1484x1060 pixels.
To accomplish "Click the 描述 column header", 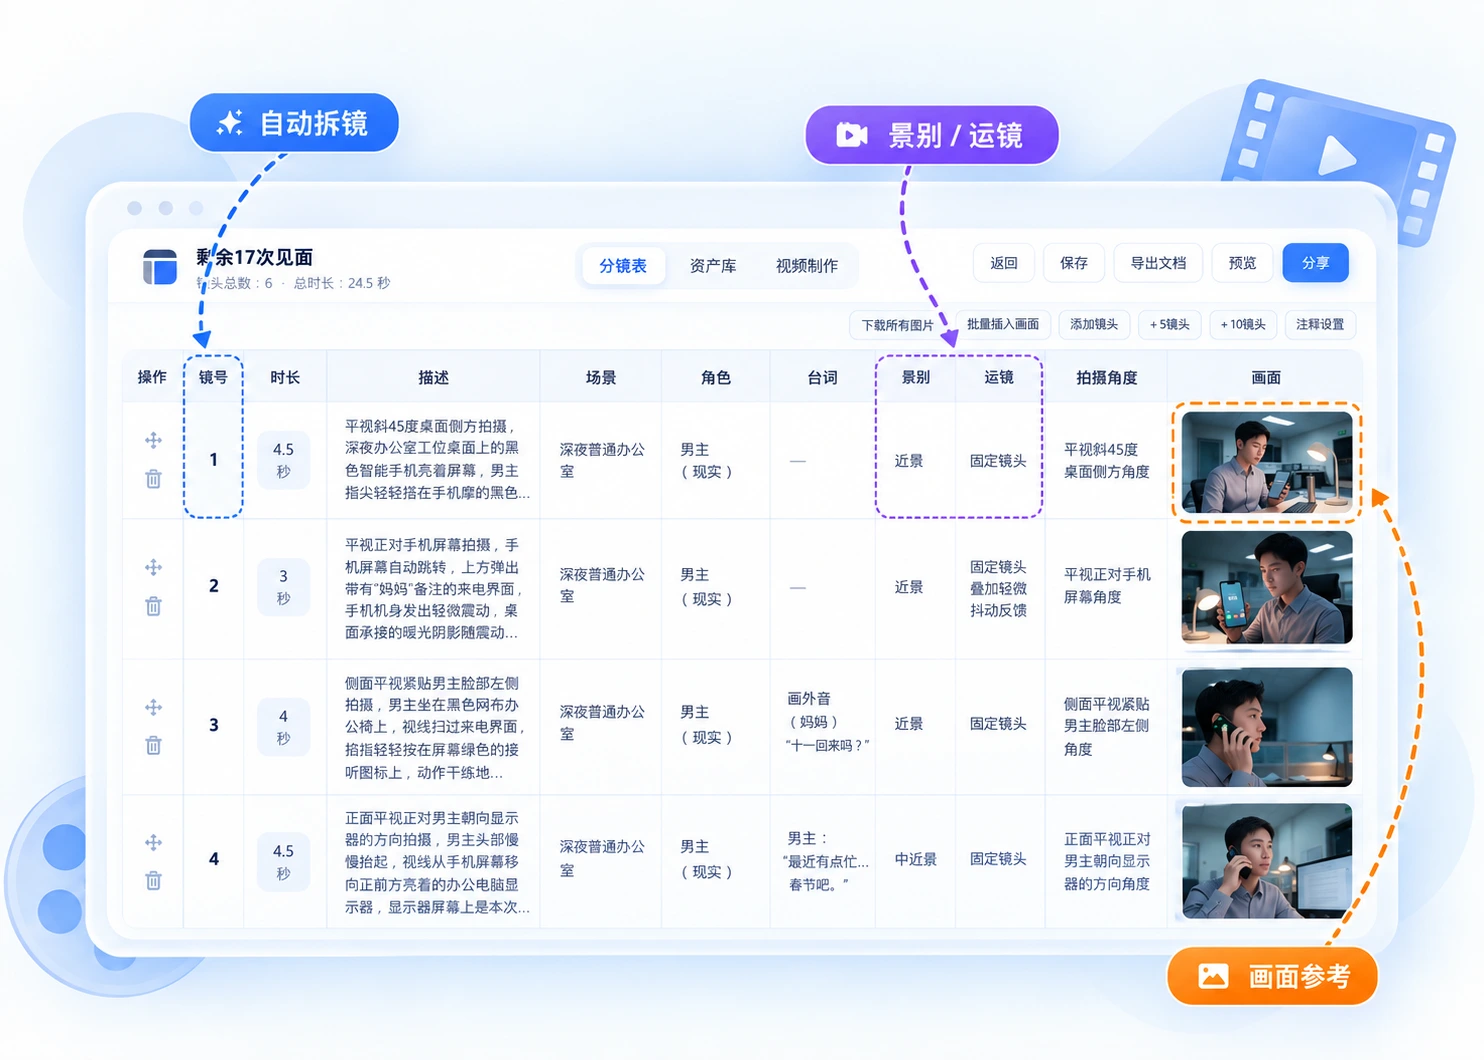I will (433, 377).
